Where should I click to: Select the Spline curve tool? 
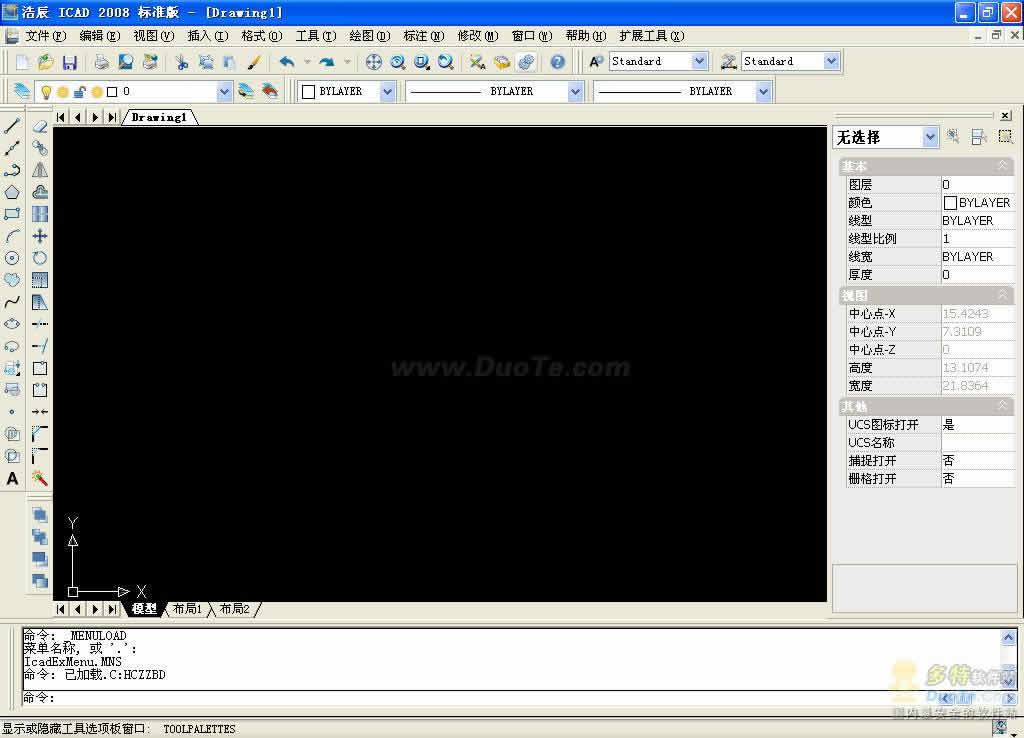point(12,302)
